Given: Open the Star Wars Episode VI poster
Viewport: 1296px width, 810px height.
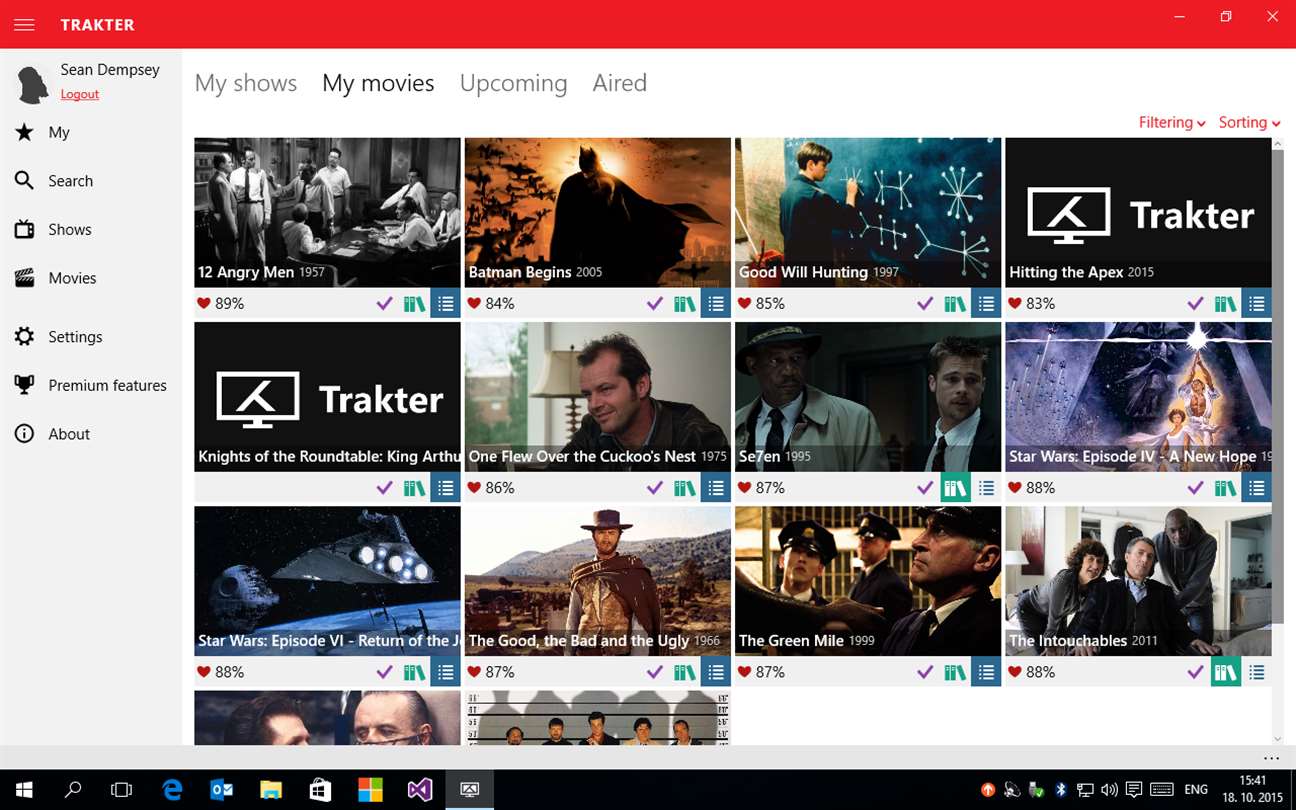Looking at the screenshot, I should point(327,580).
